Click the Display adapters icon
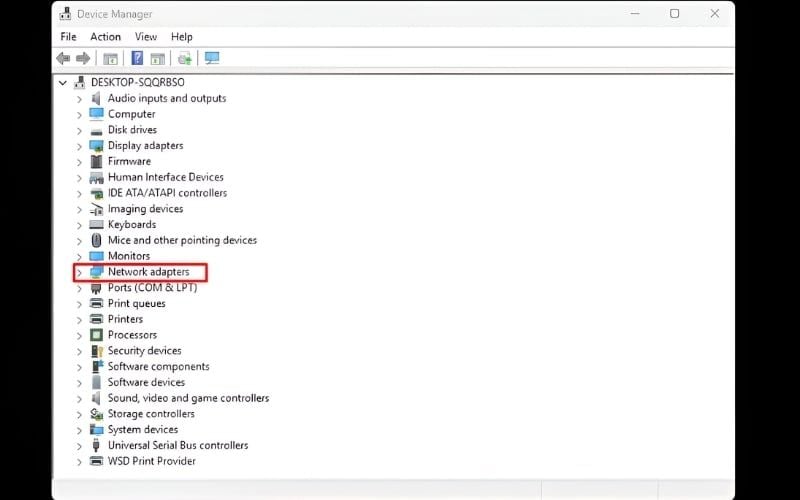The image size is (800, 500). tap(96, 145)
